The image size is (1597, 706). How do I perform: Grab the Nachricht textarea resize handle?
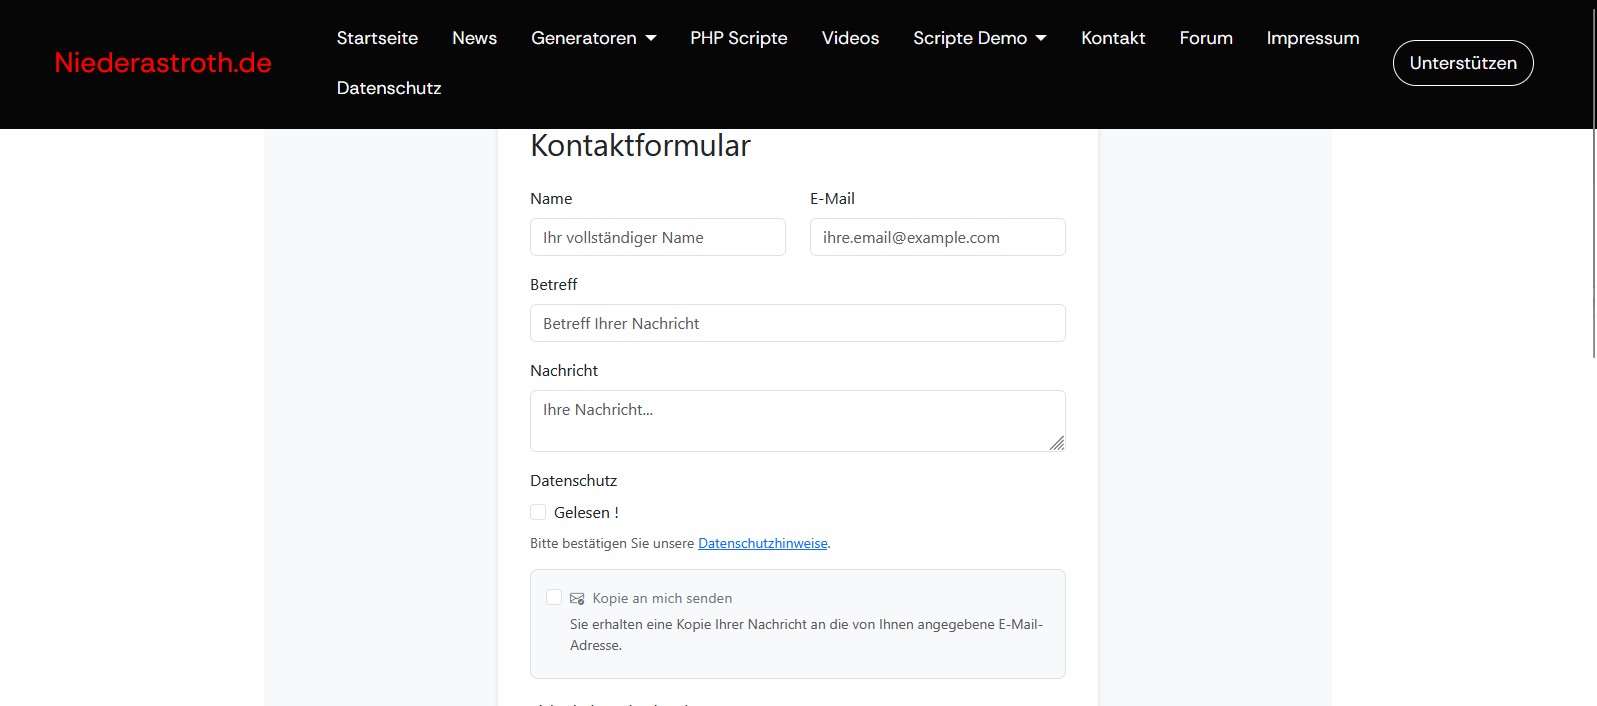[x=1057, y=443]
